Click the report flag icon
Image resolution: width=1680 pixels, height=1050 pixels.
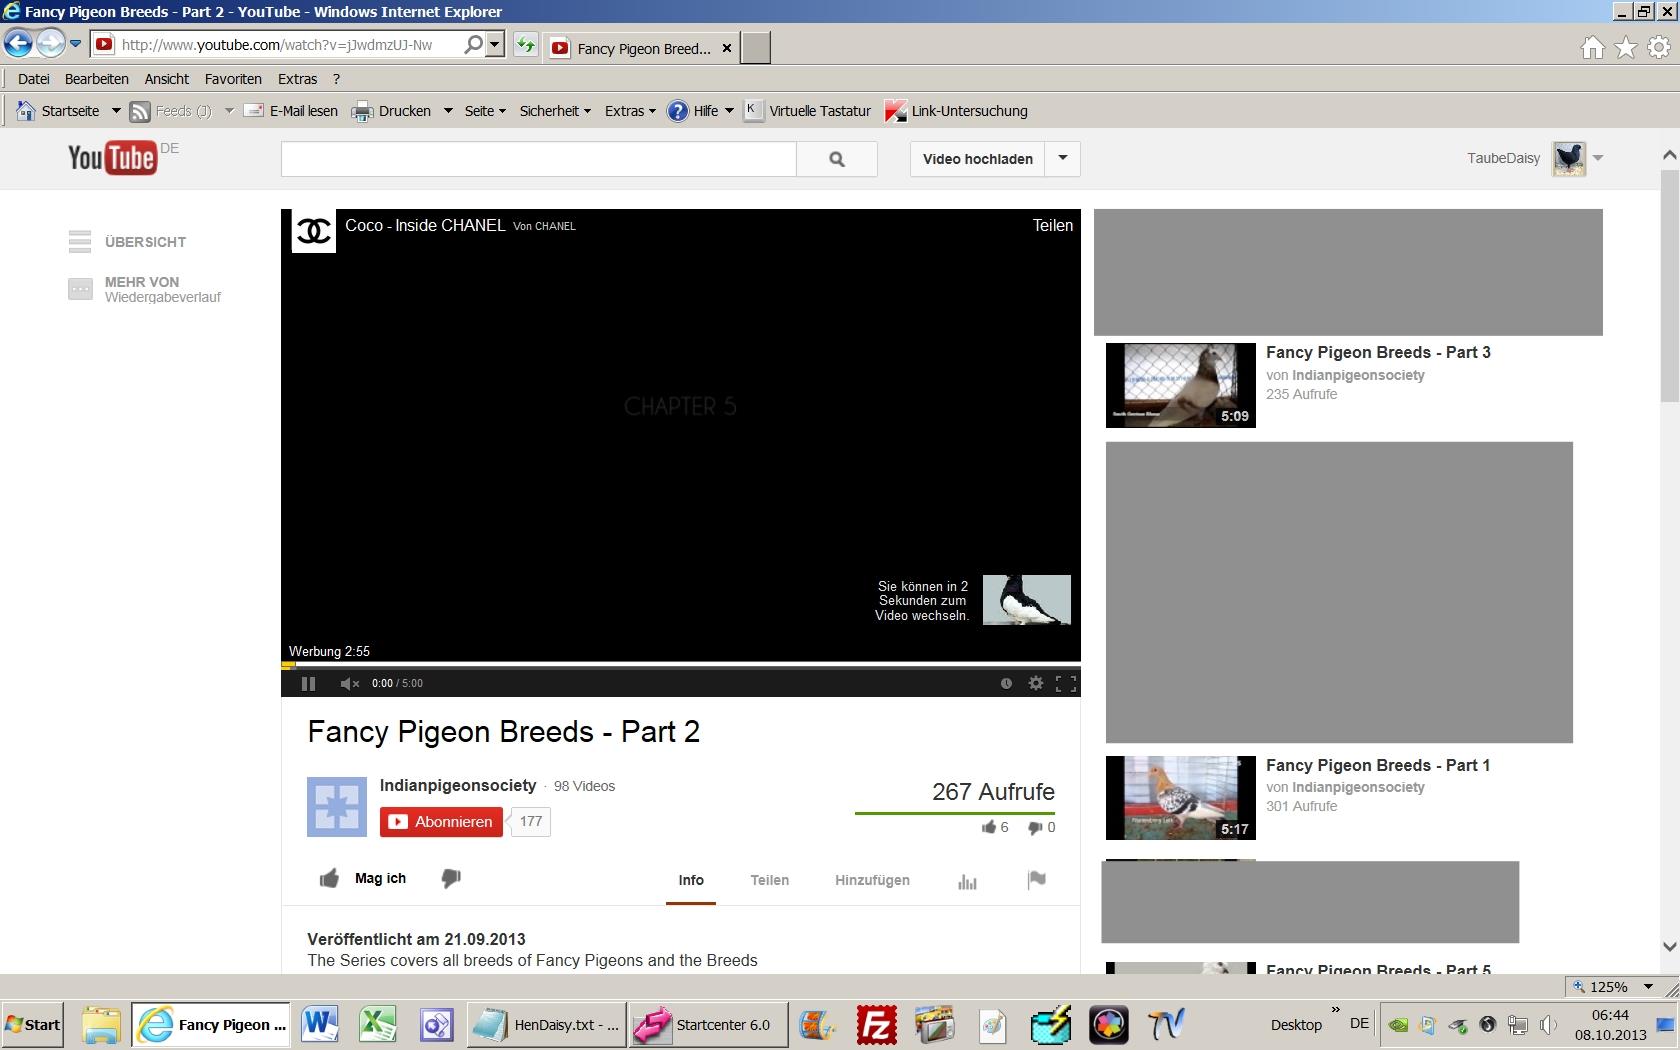click(1036, 880)
